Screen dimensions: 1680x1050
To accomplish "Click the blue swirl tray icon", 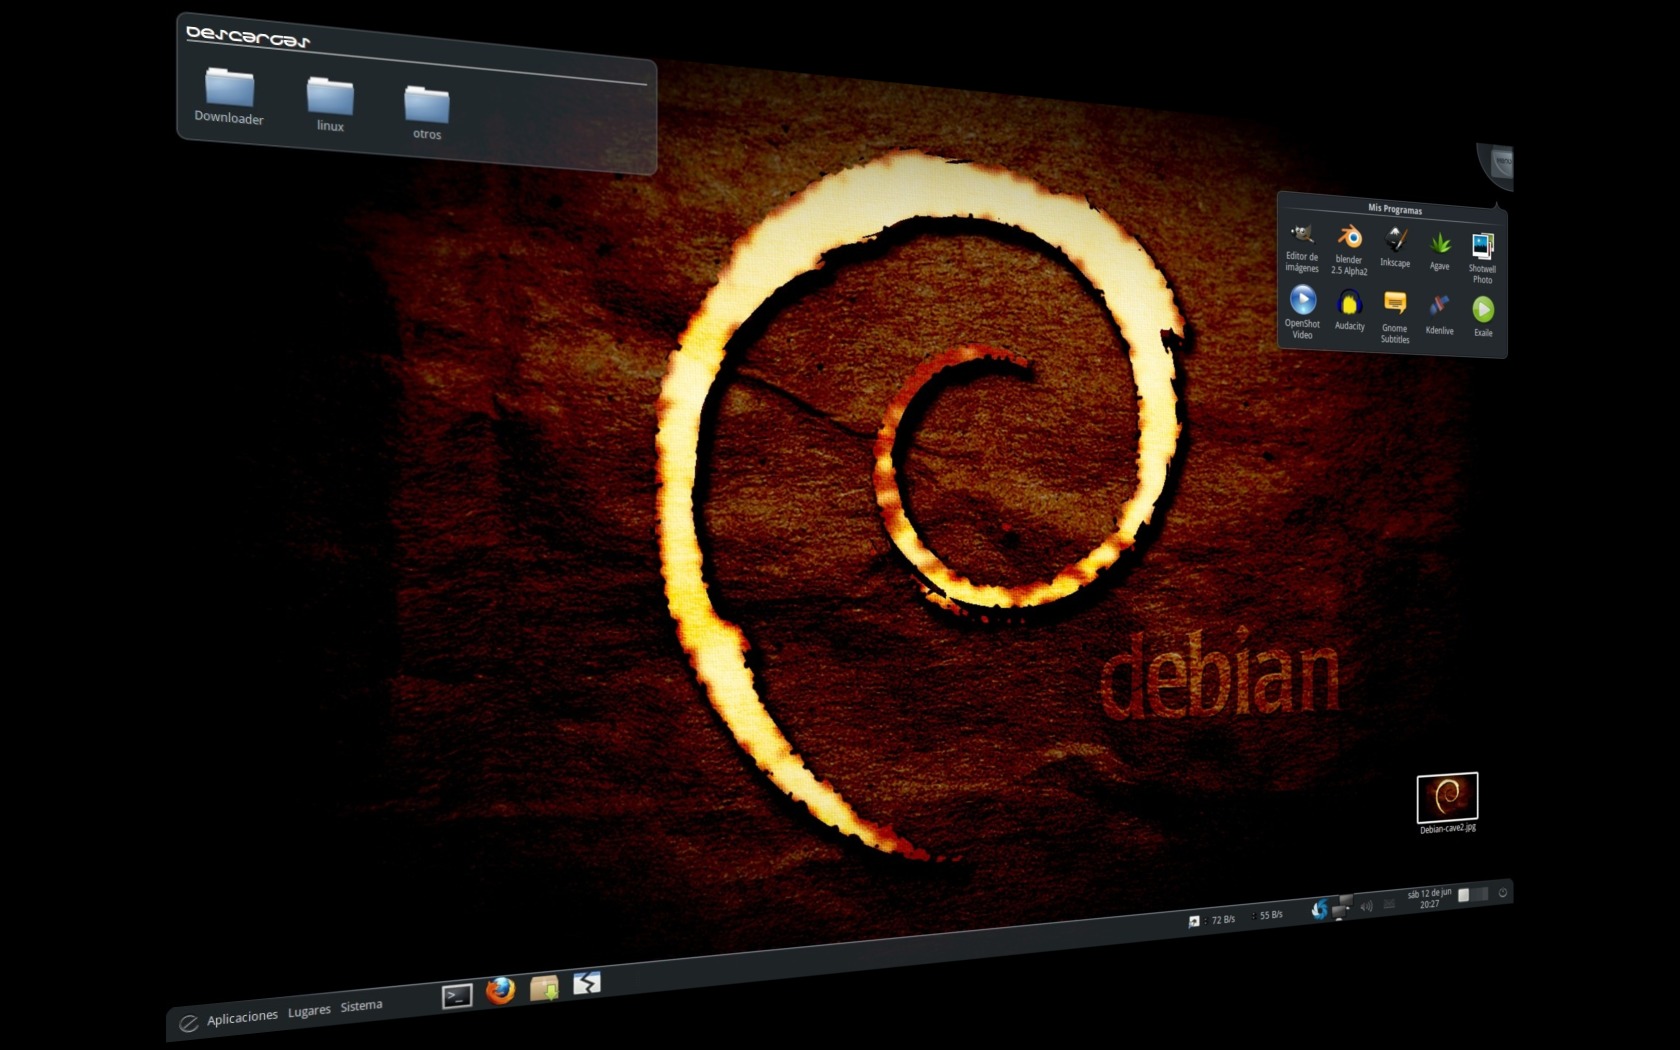I will coord(1320,909).
